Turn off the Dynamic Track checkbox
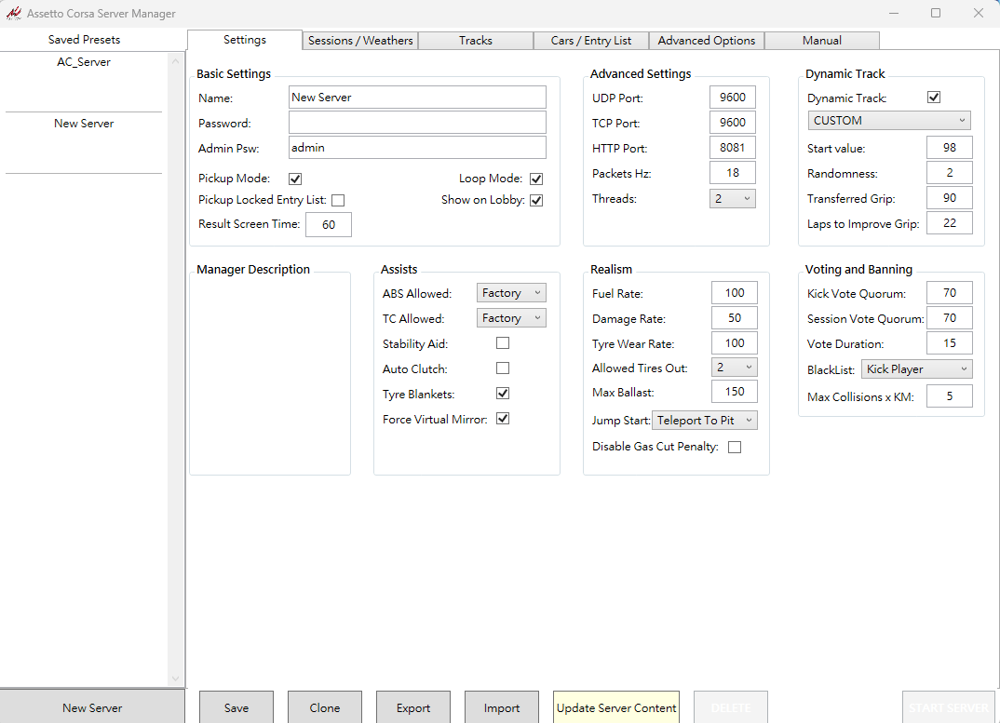The width and height of the screenshot is (1000, 723). (934, 97)
